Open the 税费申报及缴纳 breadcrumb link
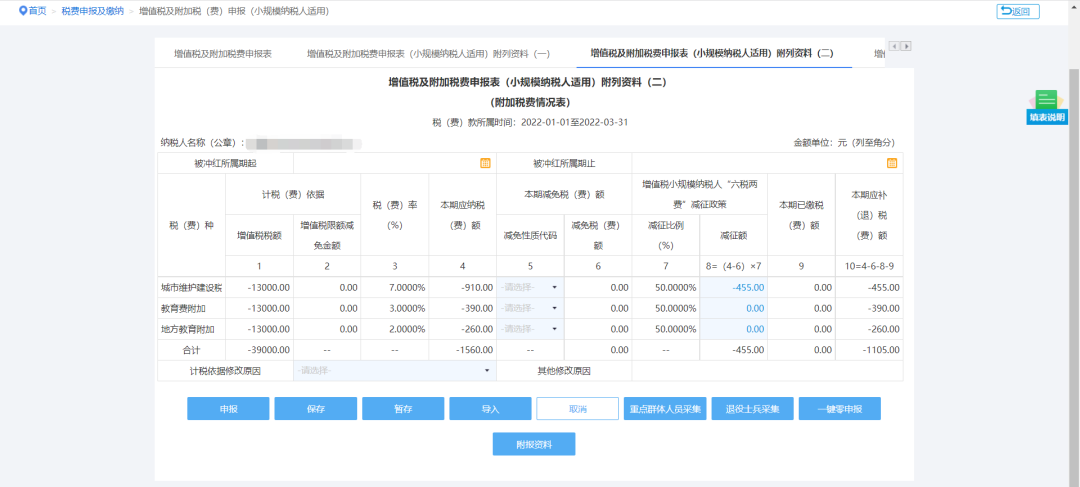 click(92, 11)
